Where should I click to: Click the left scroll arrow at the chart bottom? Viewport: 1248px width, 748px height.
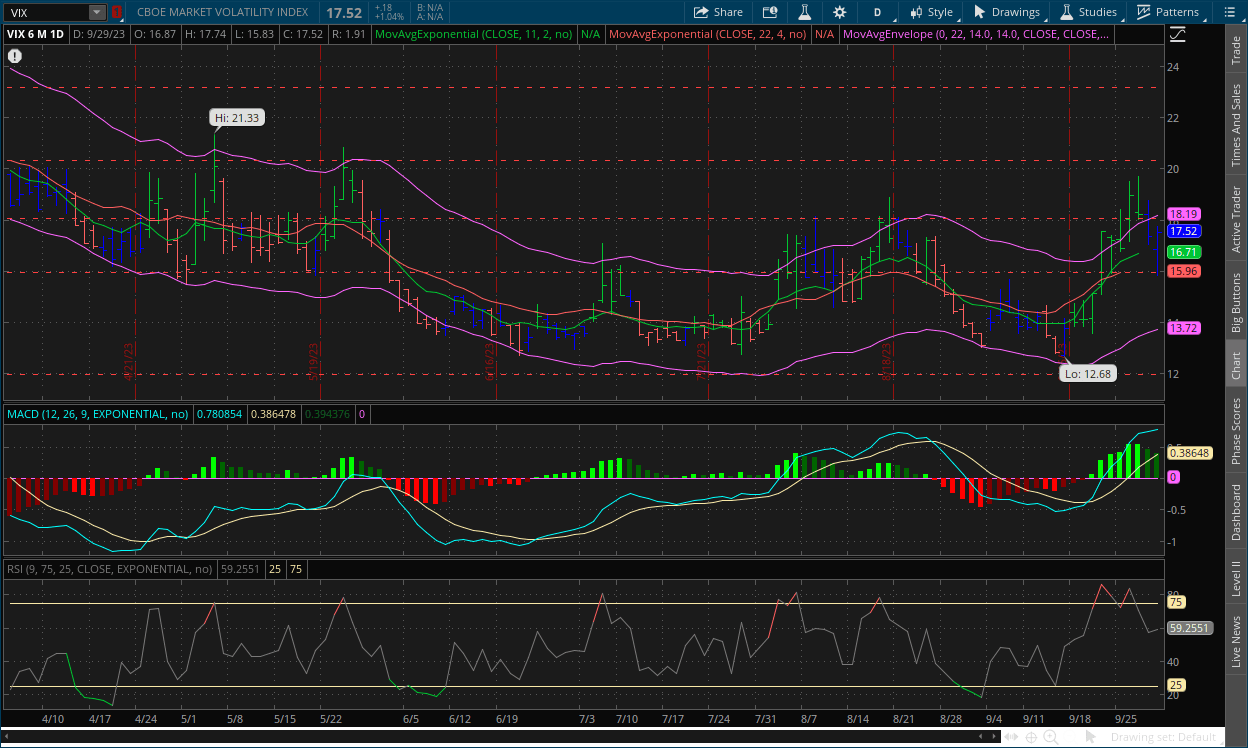[x=8, y=737]
